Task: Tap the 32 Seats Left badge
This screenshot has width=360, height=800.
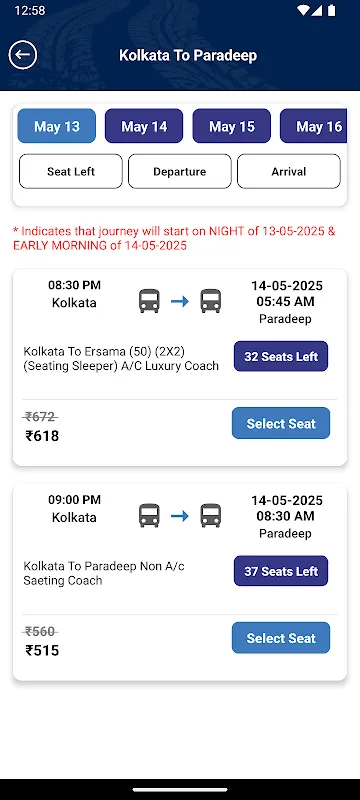Action: click(281, 356)
